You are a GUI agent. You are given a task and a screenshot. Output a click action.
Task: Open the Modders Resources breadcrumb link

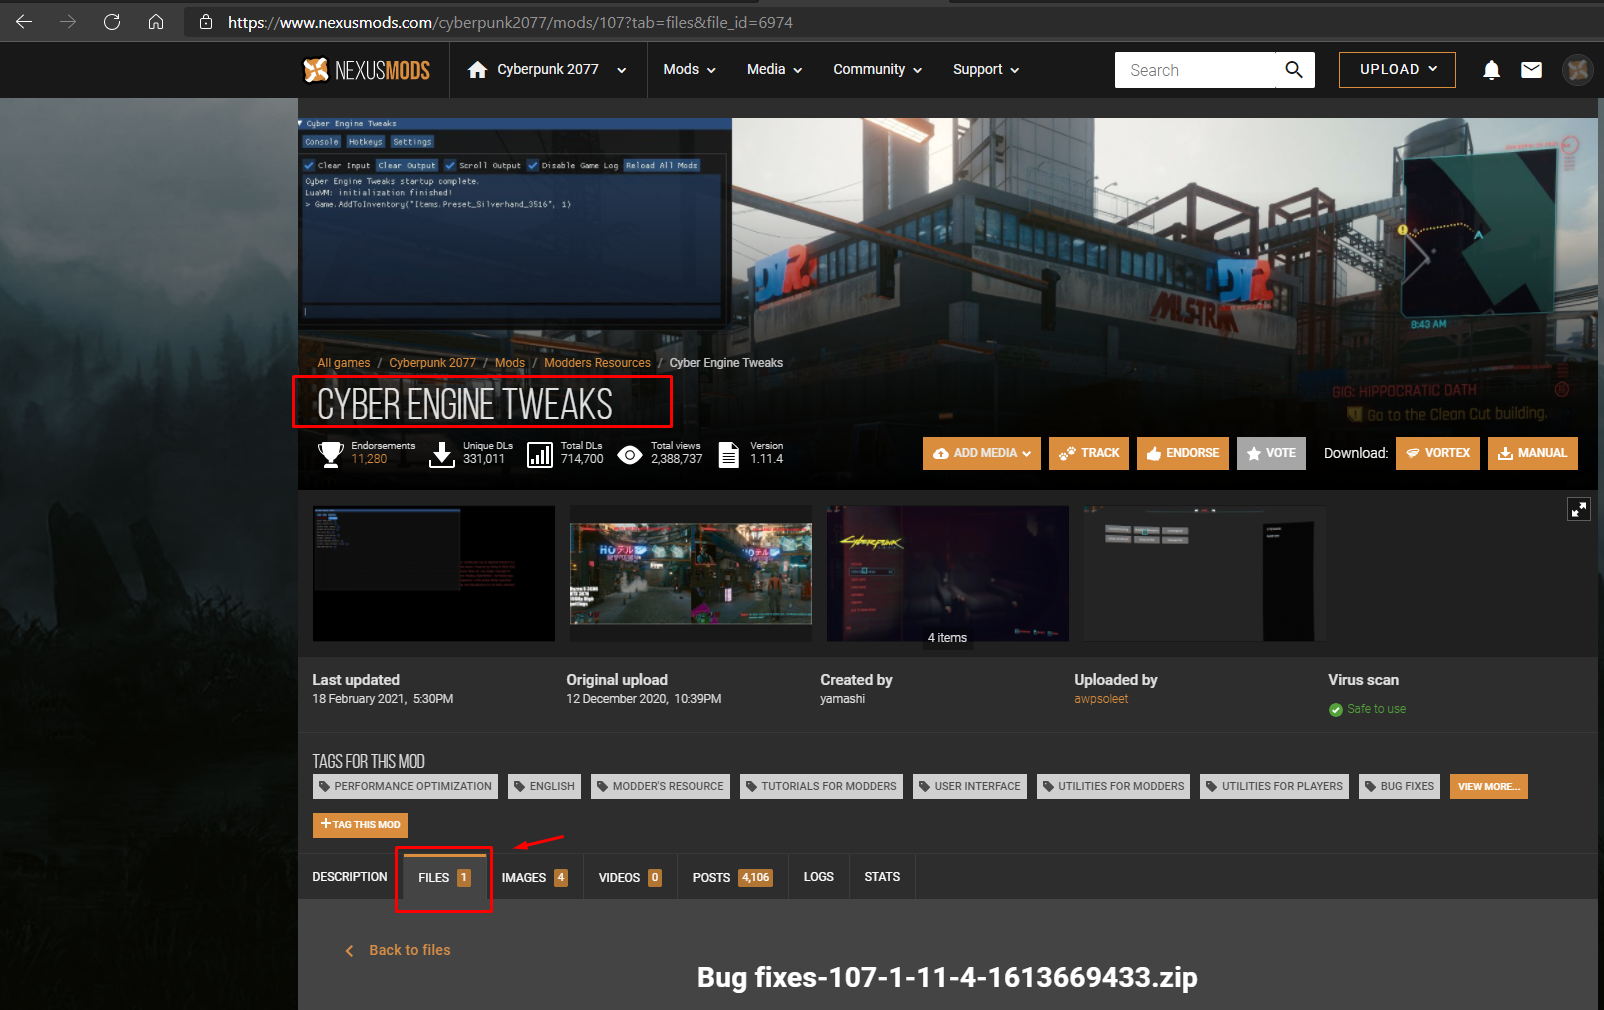(x=597, y=363)
